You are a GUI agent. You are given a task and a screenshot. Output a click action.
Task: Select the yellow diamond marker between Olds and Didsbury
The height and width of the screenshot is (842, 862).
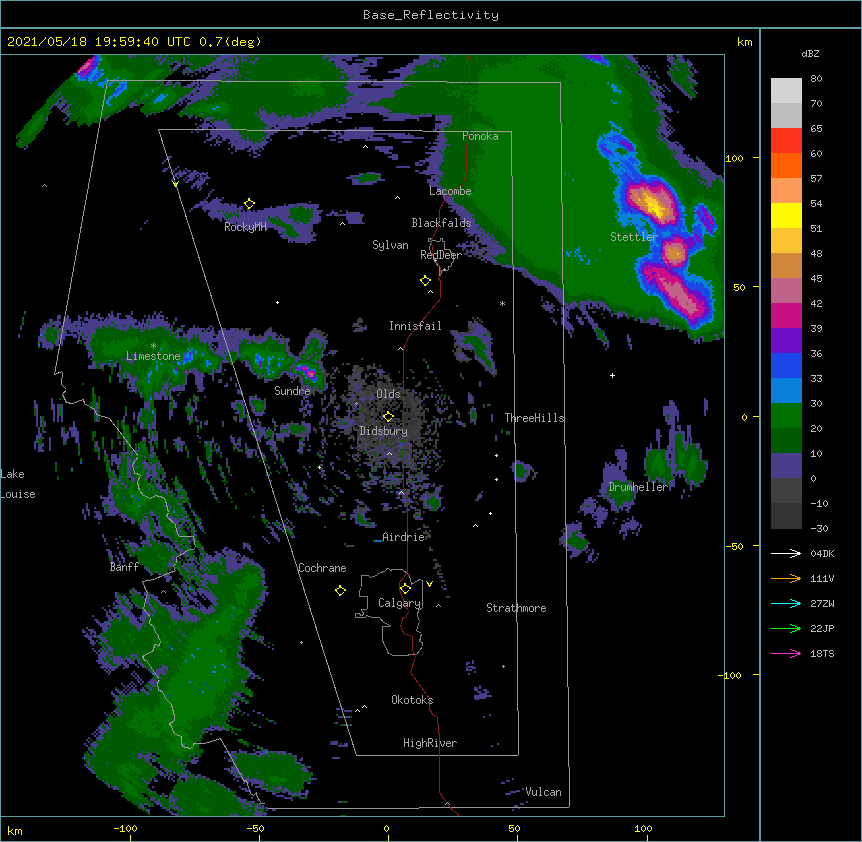tap(388, 416)
